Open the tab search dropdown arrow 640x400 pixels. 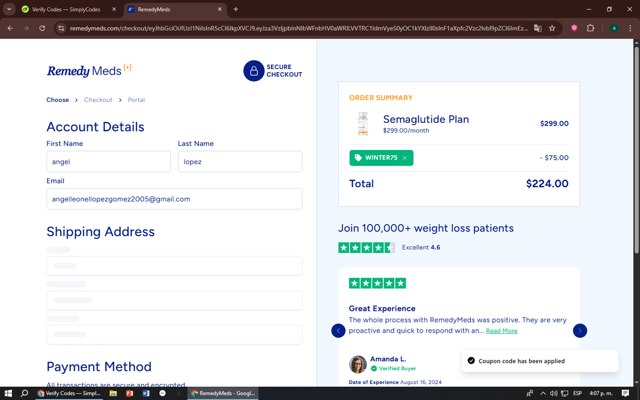click(9, 9)
